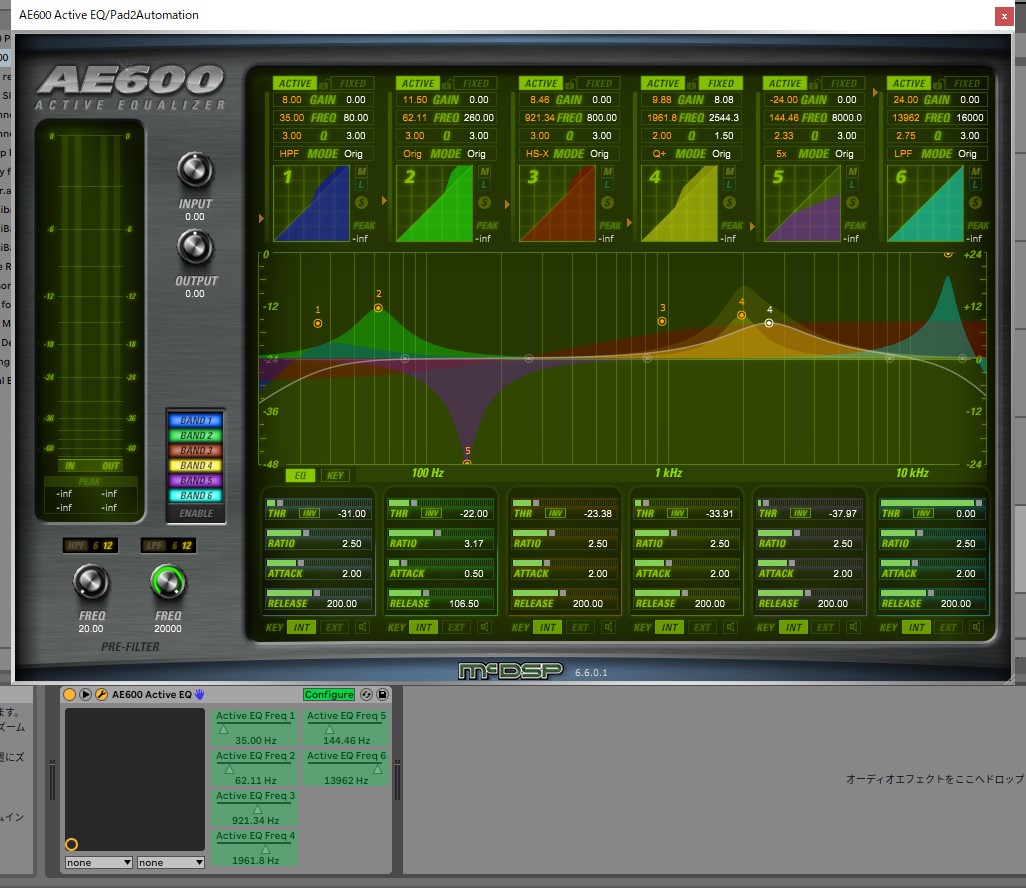Toggle Band 6 ACTIVE button
This screenshot has height=888, width=1026.
[x=909, y=84]
